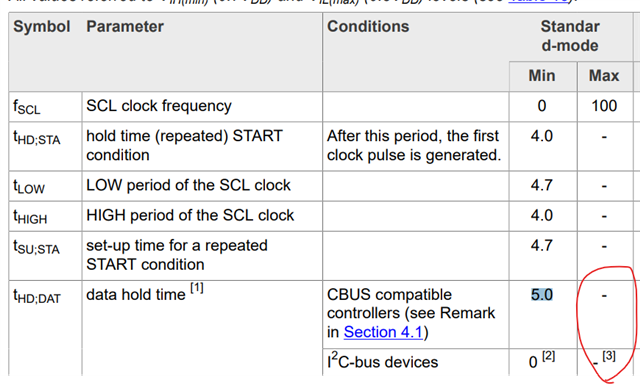Click the Min sub-header cell

point(542,76)
